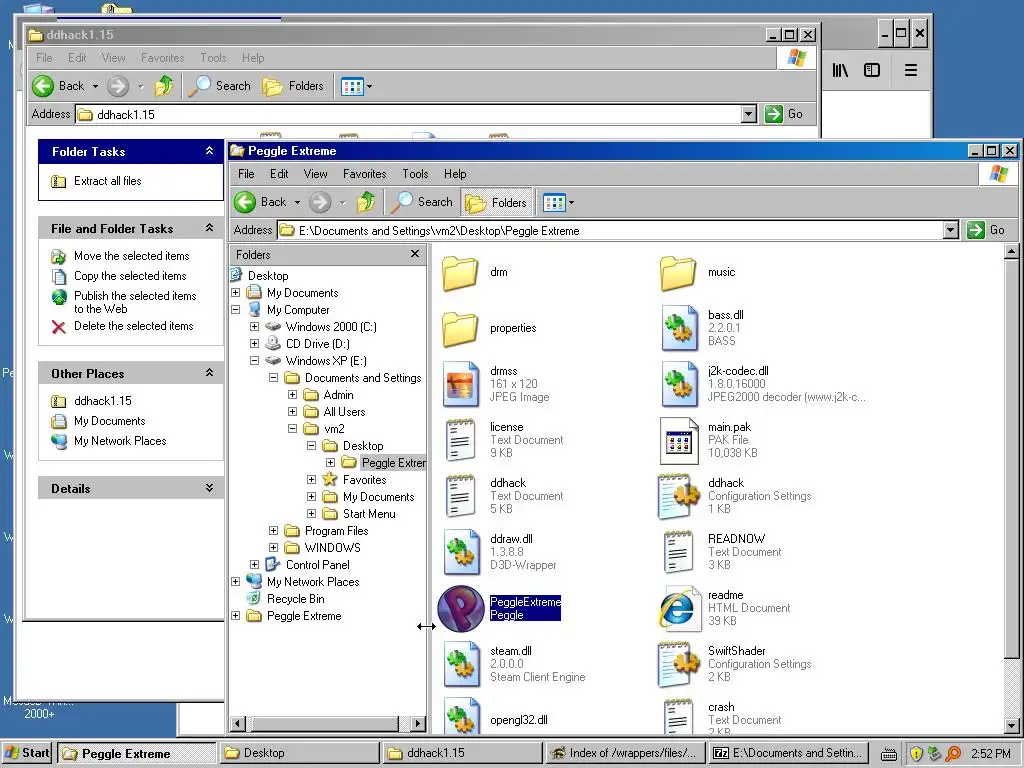Open the PeggleExtreme application icon
This screenshot has width=1024, height=768.
point(461,609)
